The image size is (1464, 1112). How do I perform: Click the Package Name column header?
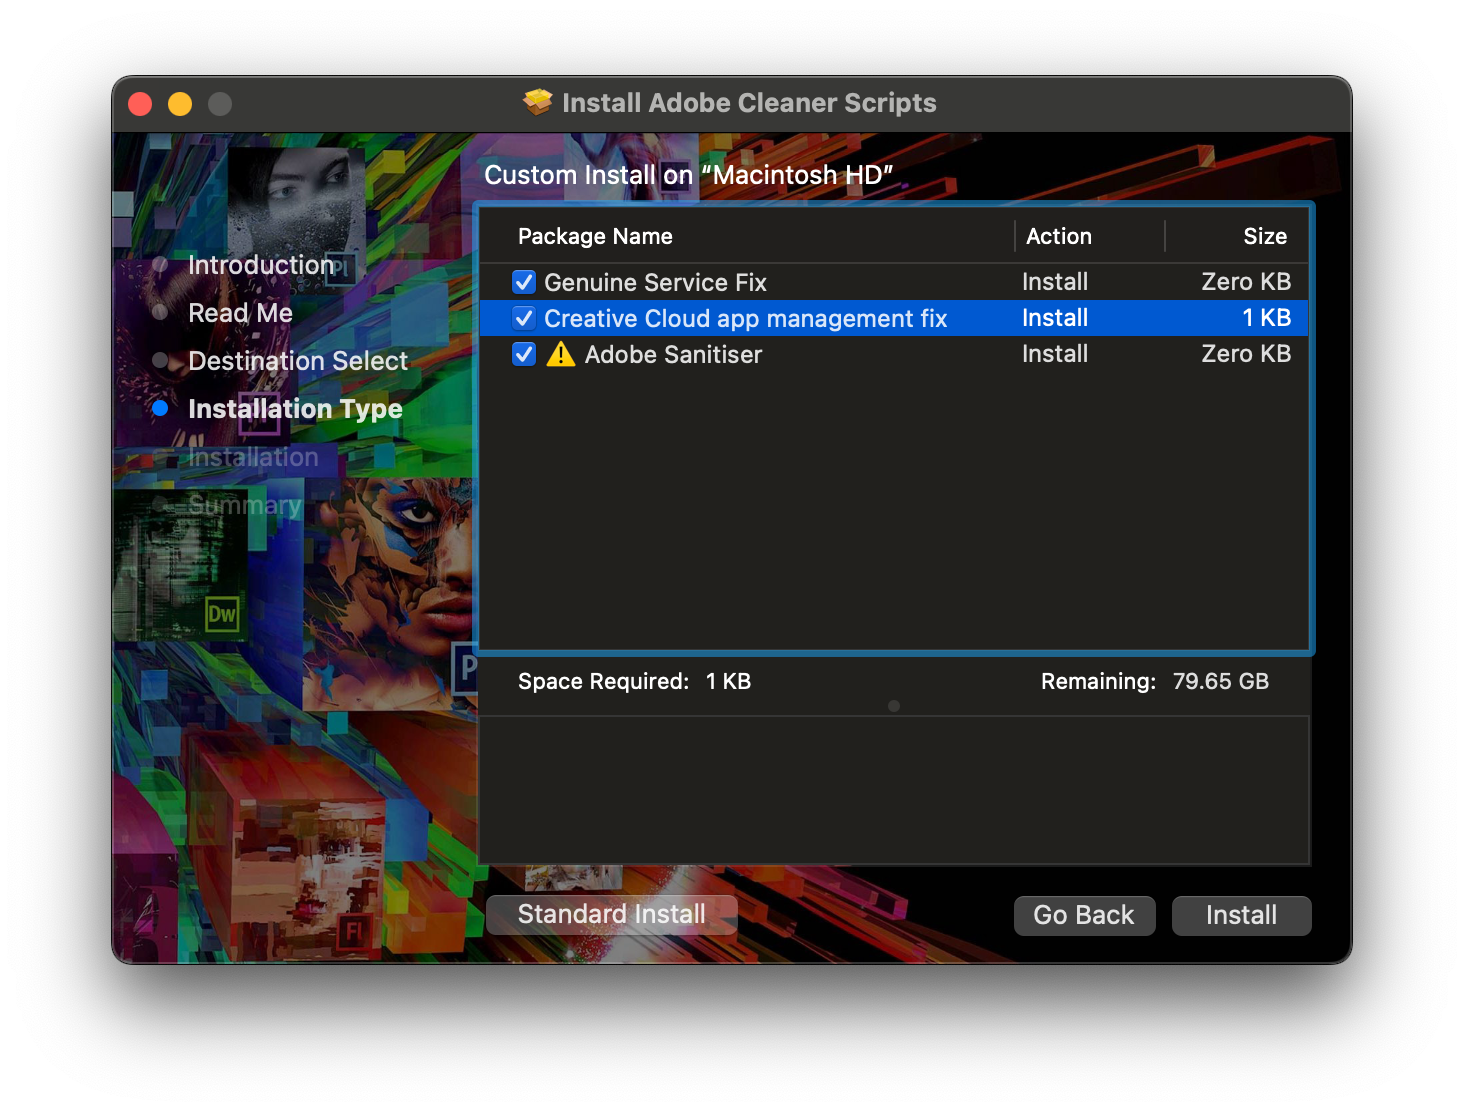click(x=595, y=236)
